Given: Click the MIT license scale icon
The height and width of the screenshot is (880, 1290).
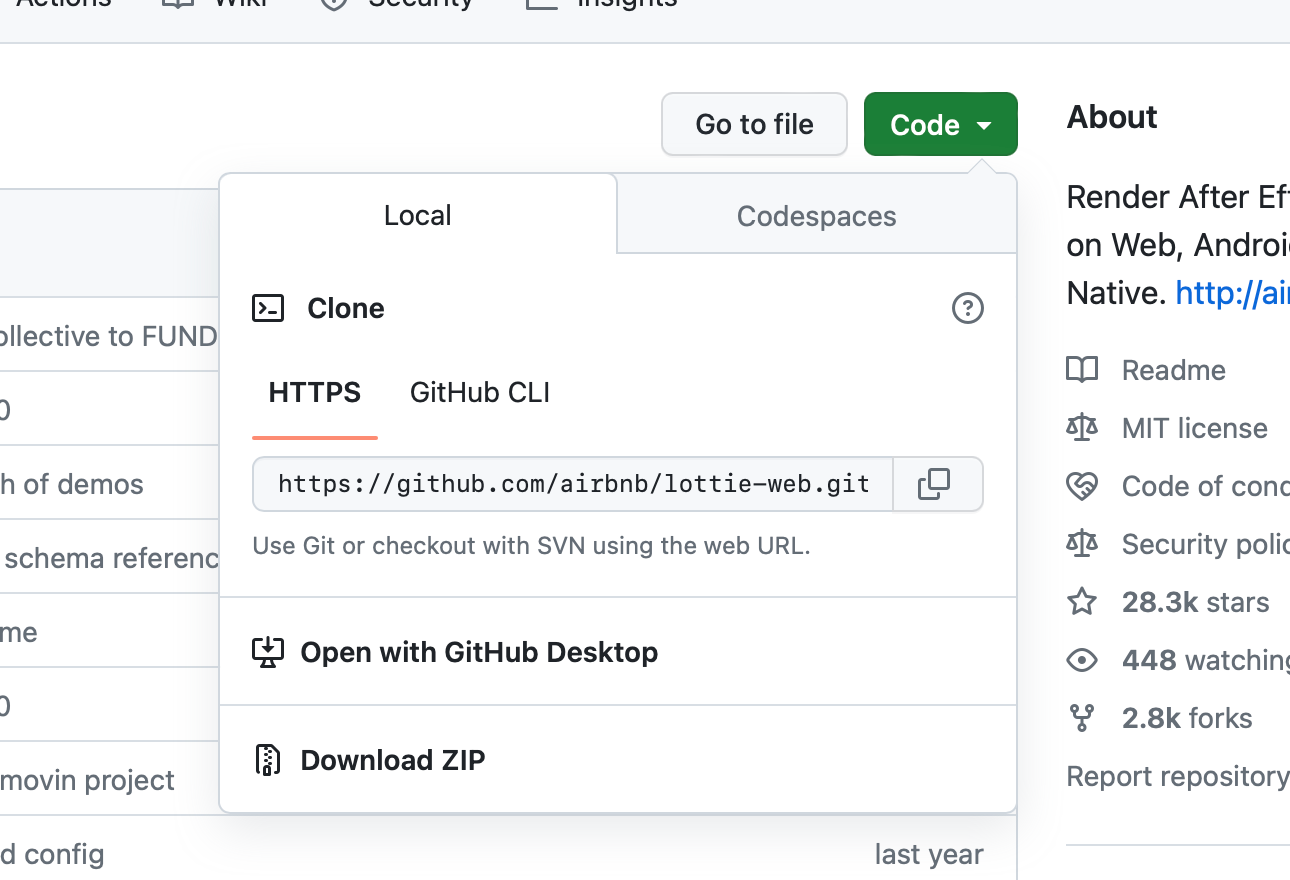Looking at the screenshot, I should pyautogui.click(x=1082, y=428).
